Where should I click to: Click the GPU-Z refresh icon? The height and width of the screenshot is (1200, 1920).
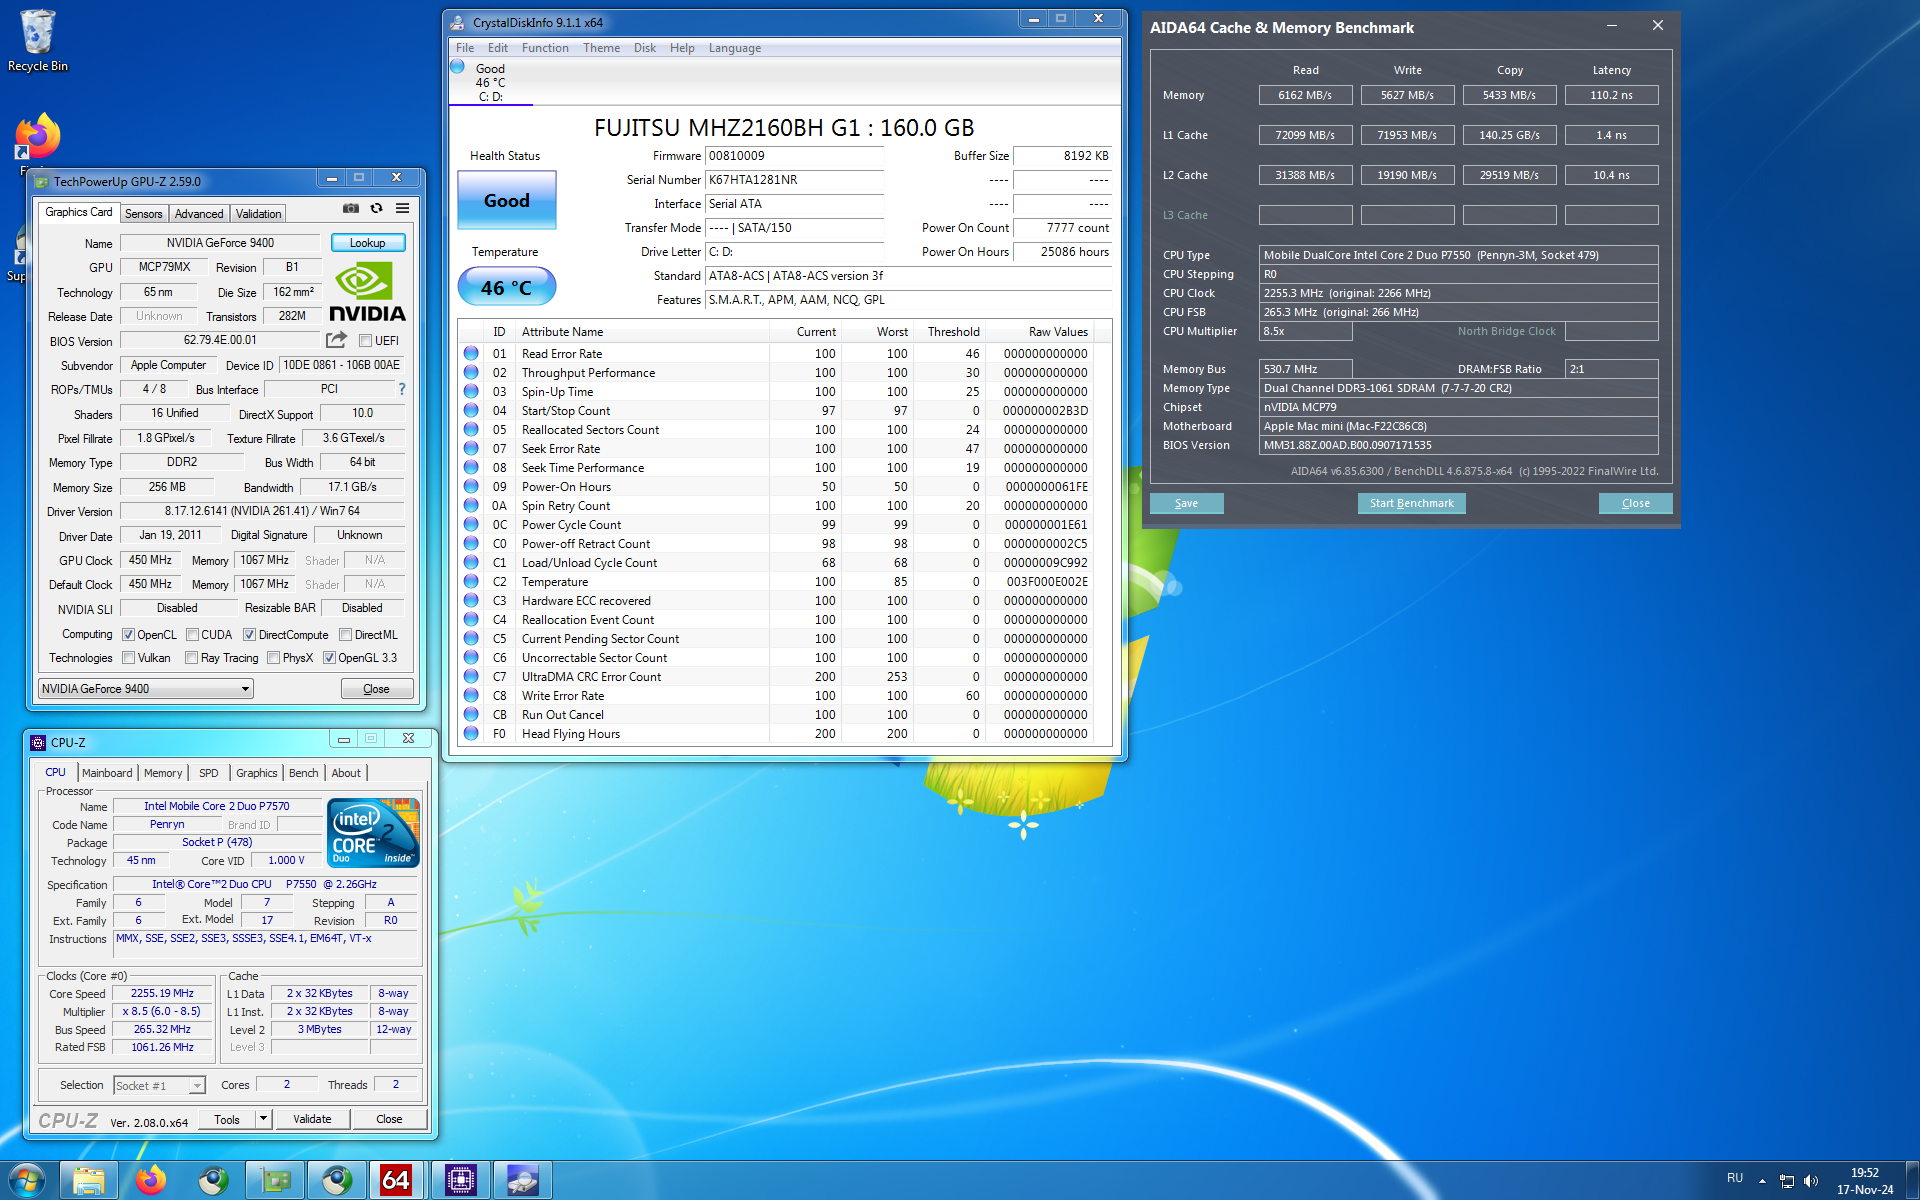[x=377, y=209]
